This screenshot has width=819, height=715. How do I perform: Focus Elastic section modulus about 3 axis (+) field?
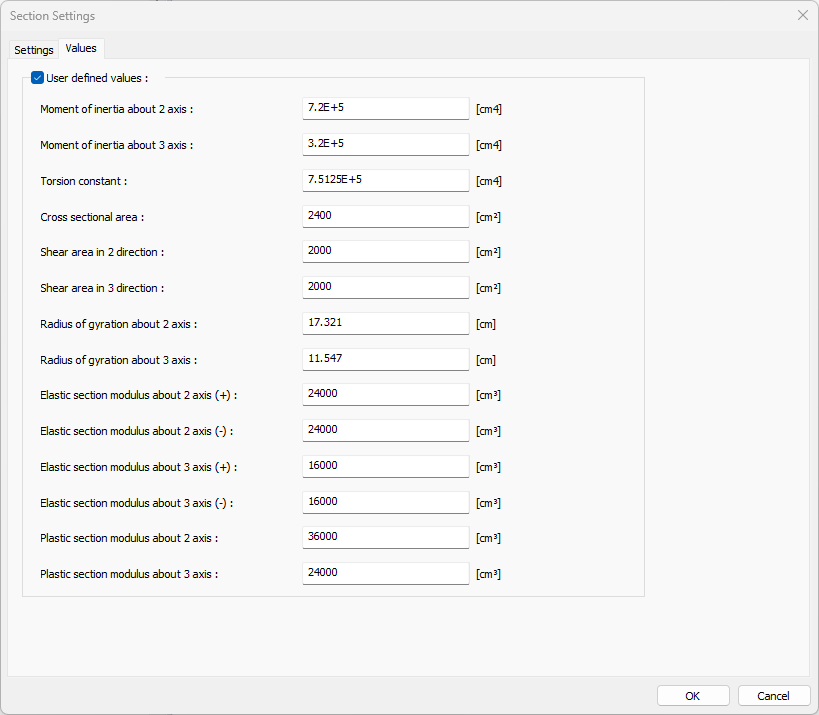point(385,466)
